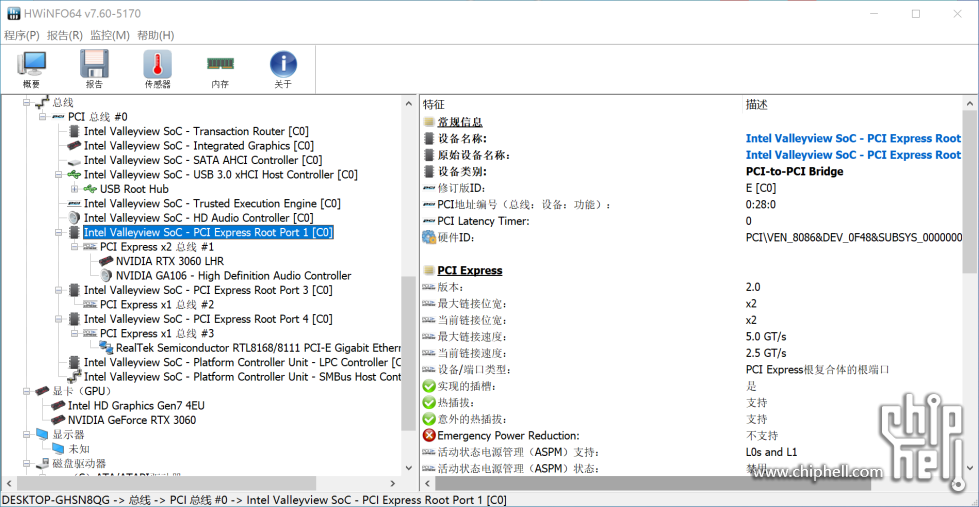Click the 原始设备名称 value link
The height and width of the screenshot is (507, 979).
854,155
